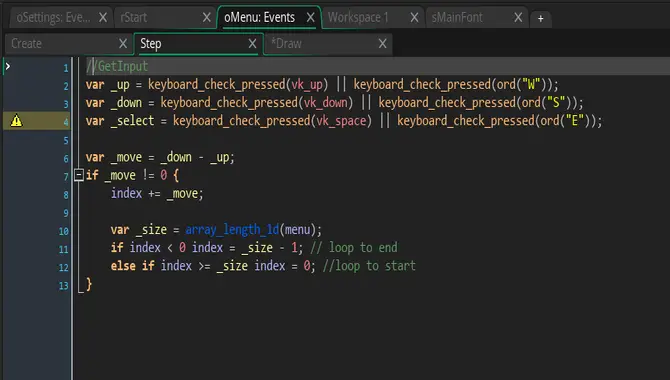The width and height of the screenshot is (670, 380).
Task: Click line number 1 in the gutter
Action: pos(66,68)
